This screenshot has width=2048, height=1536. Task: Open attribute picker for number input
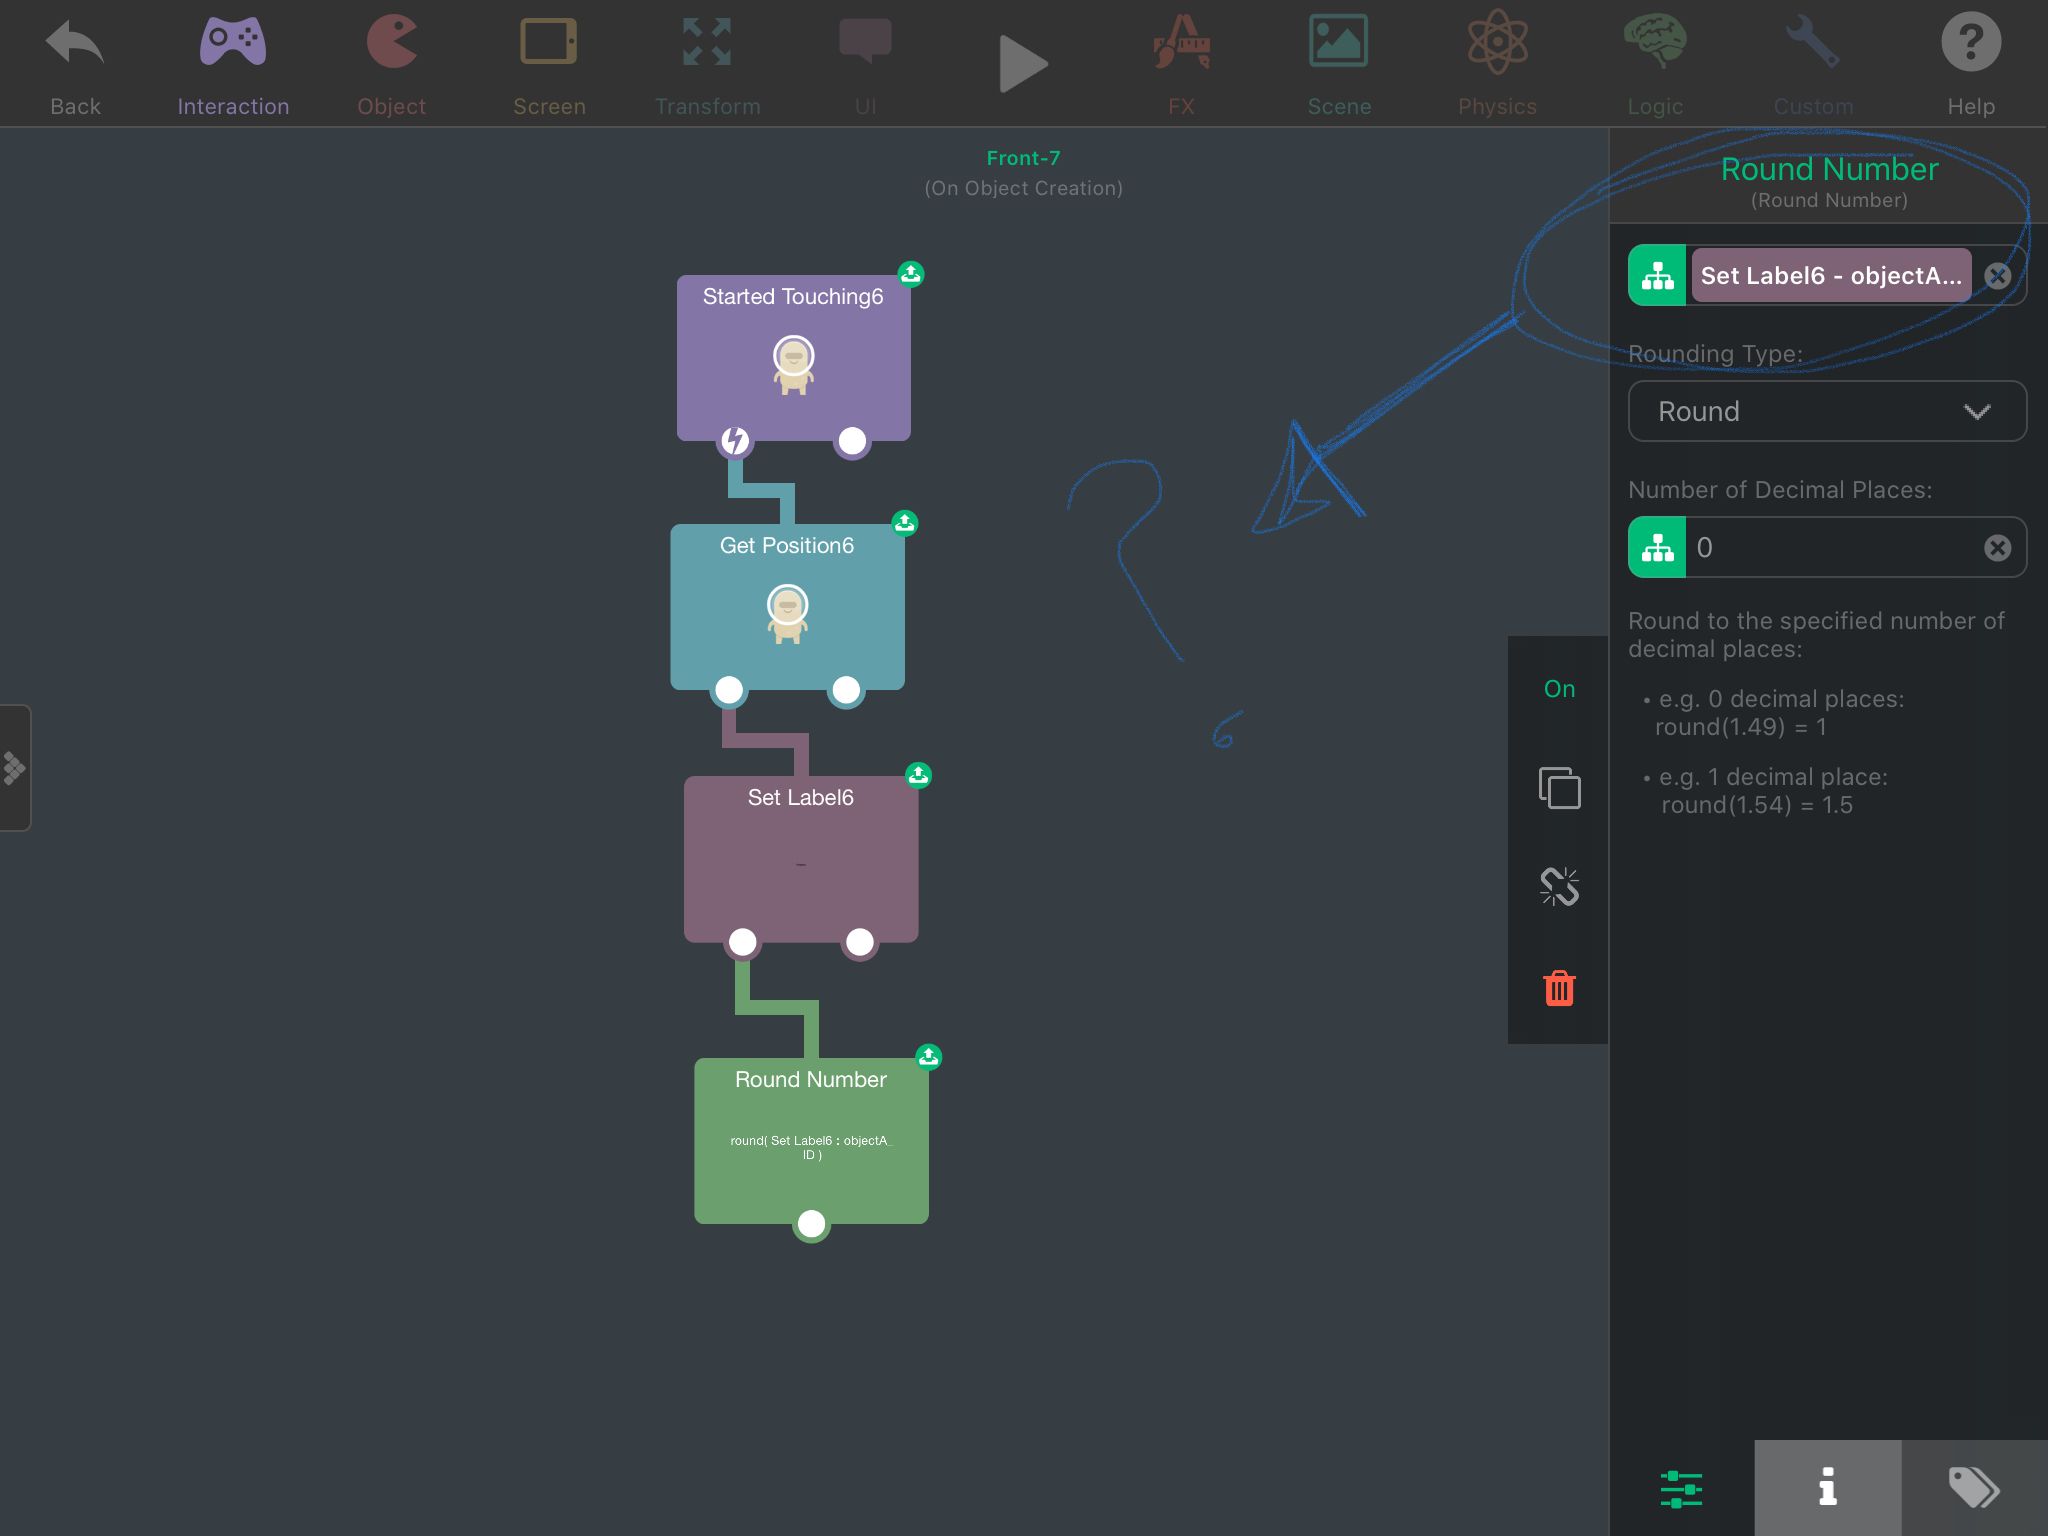1657,276
